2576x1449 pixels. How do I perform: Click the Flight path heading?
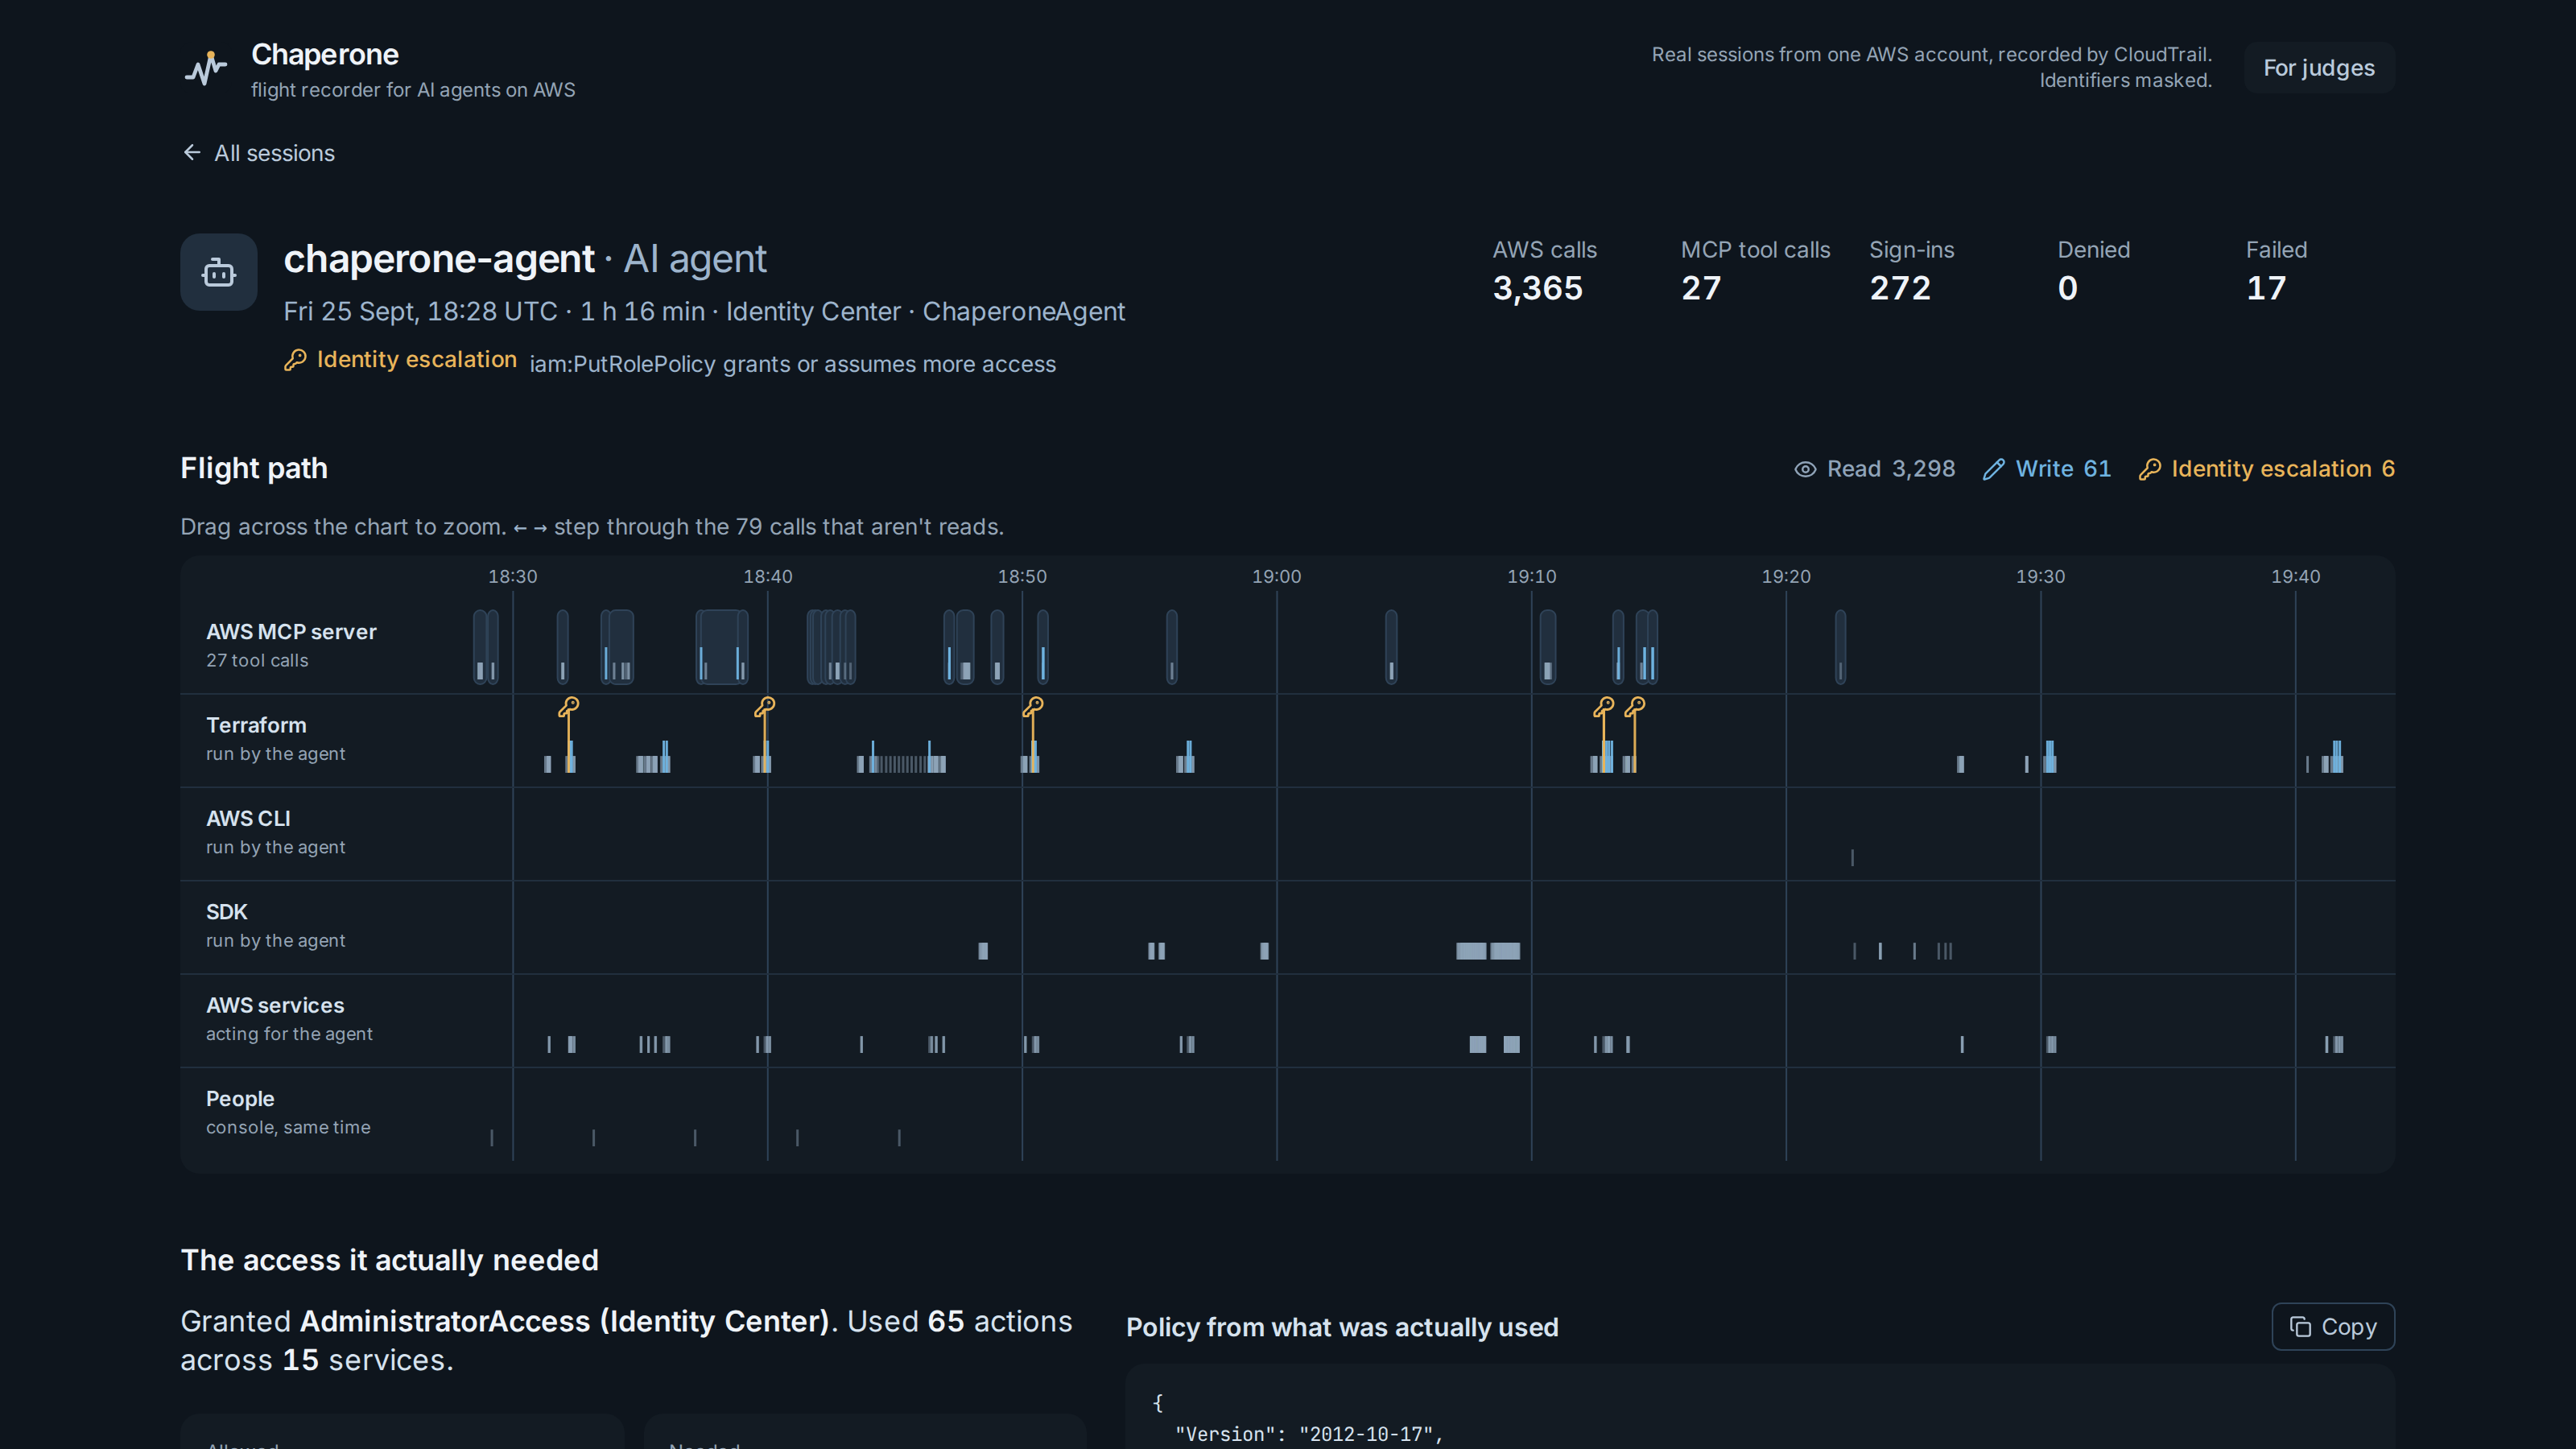(x=254, y=468)
